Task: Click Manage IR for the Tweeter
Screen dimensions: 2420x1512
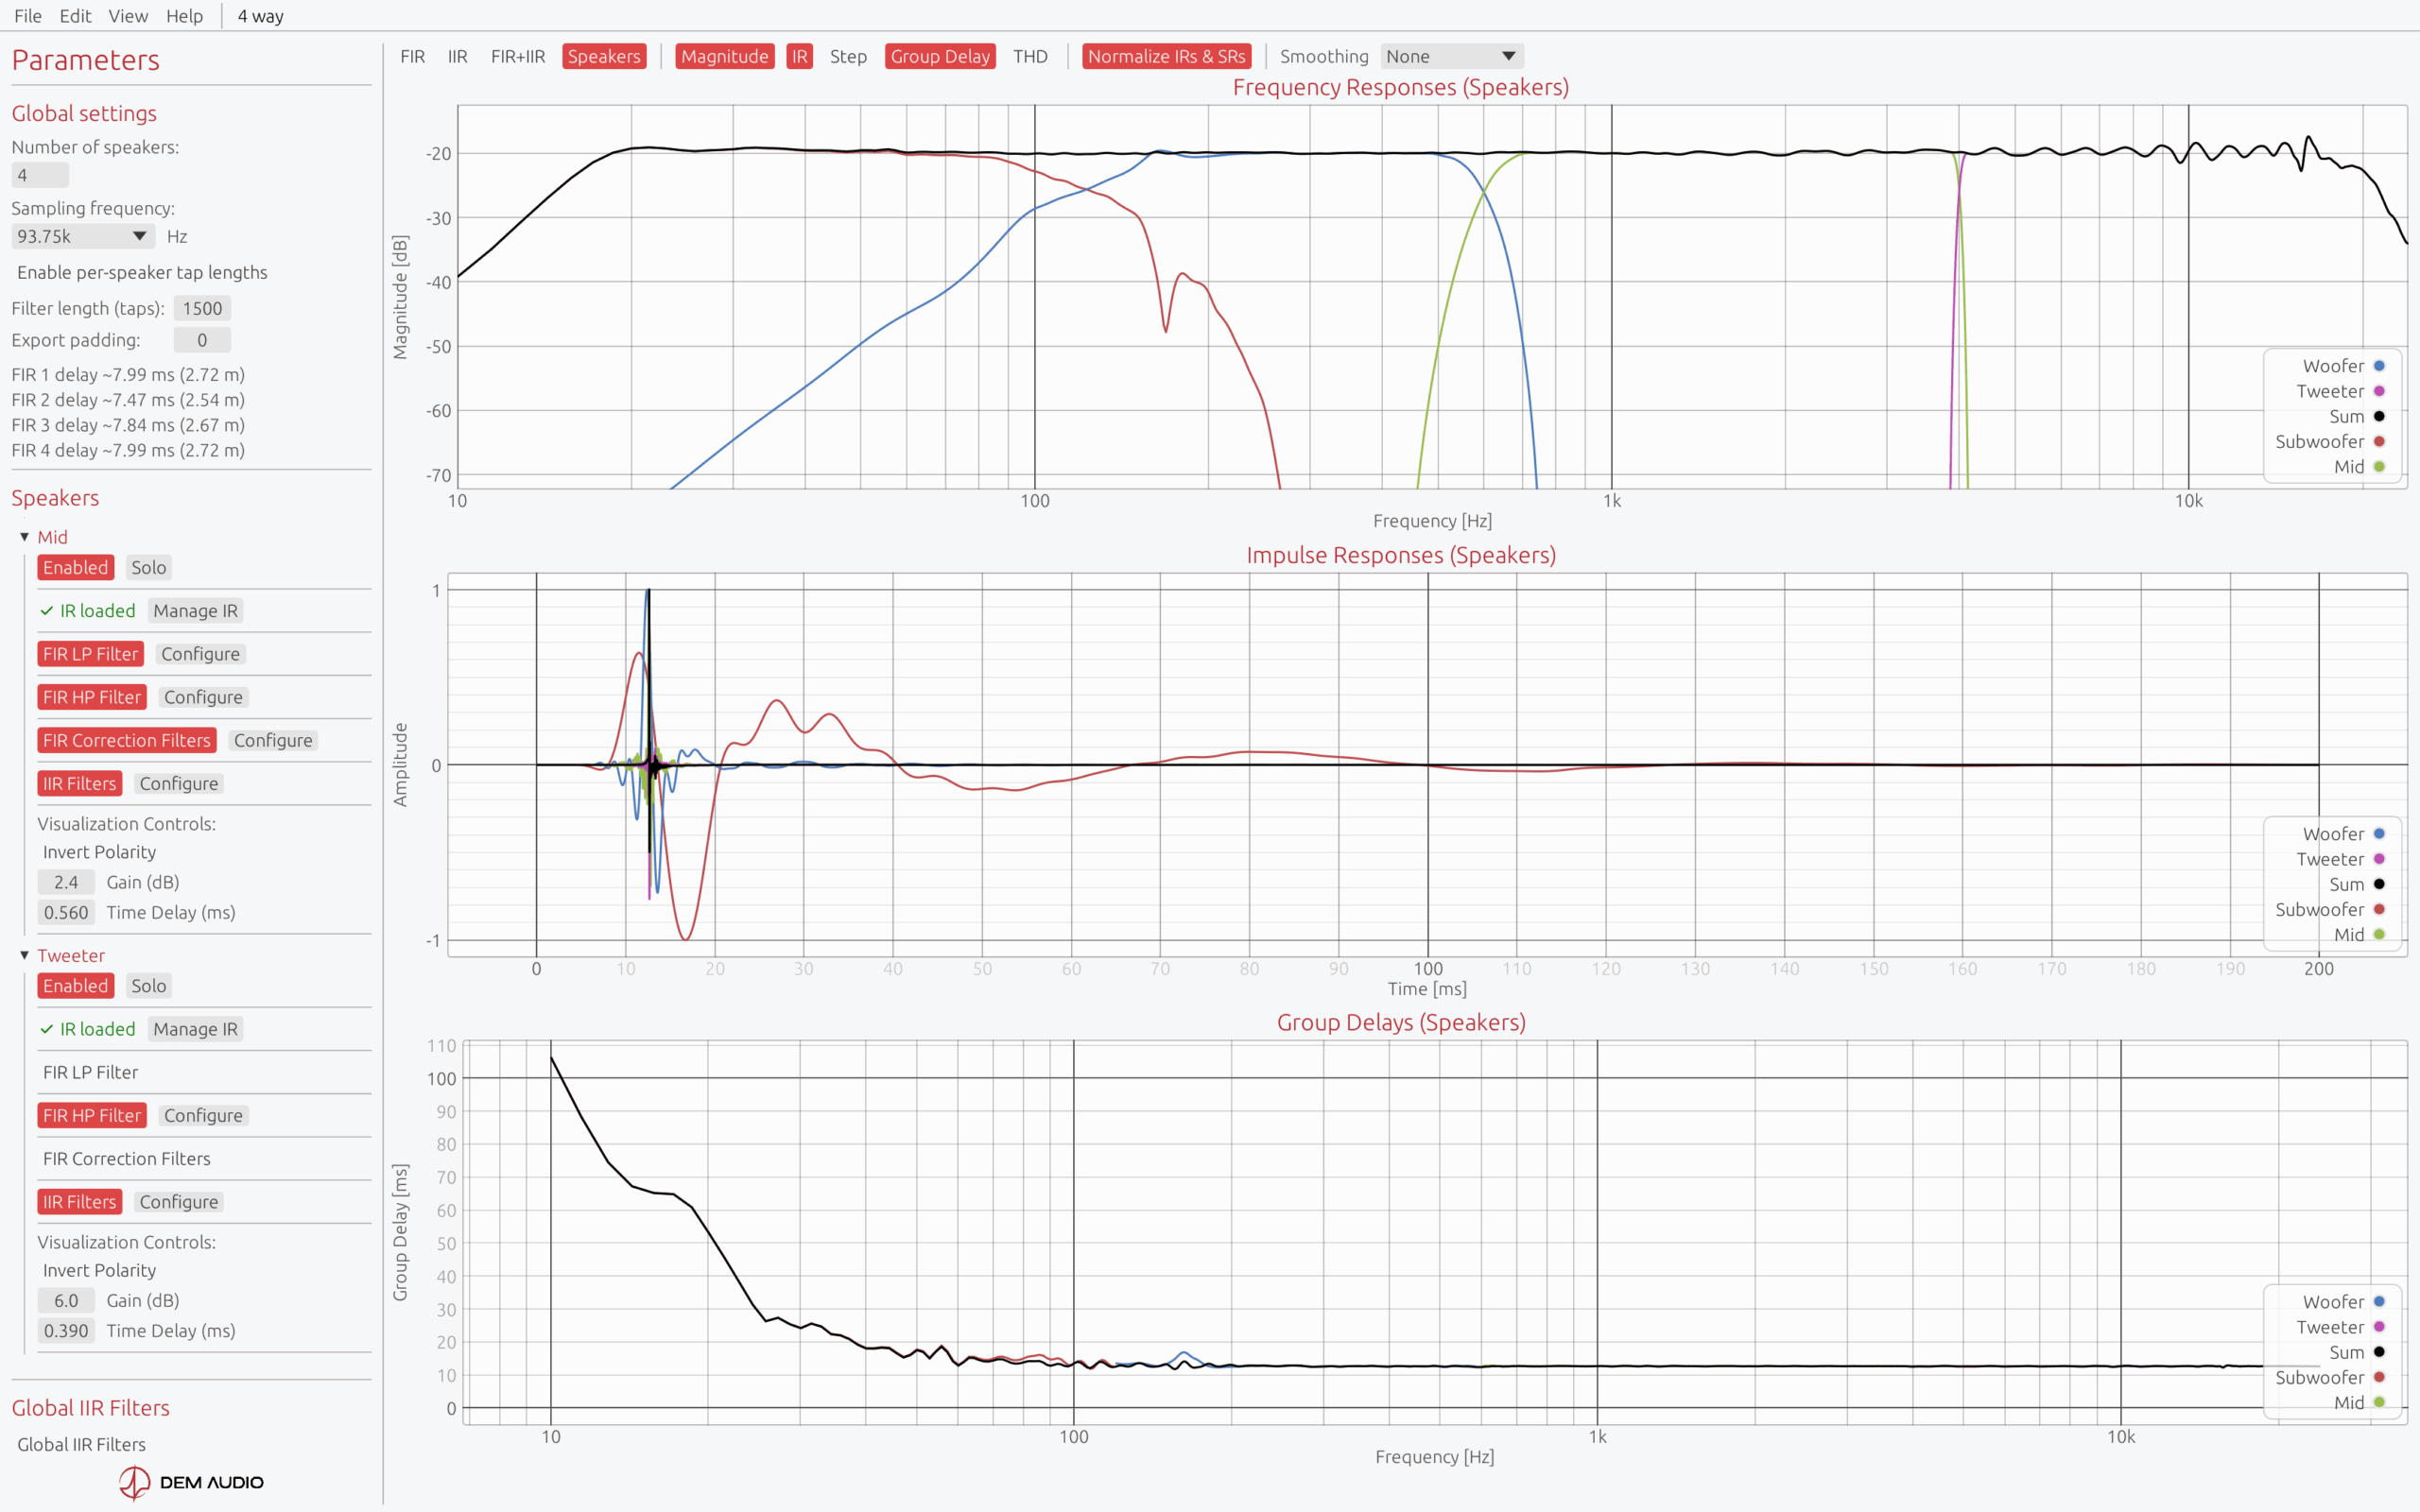Action: (195, 1029)
